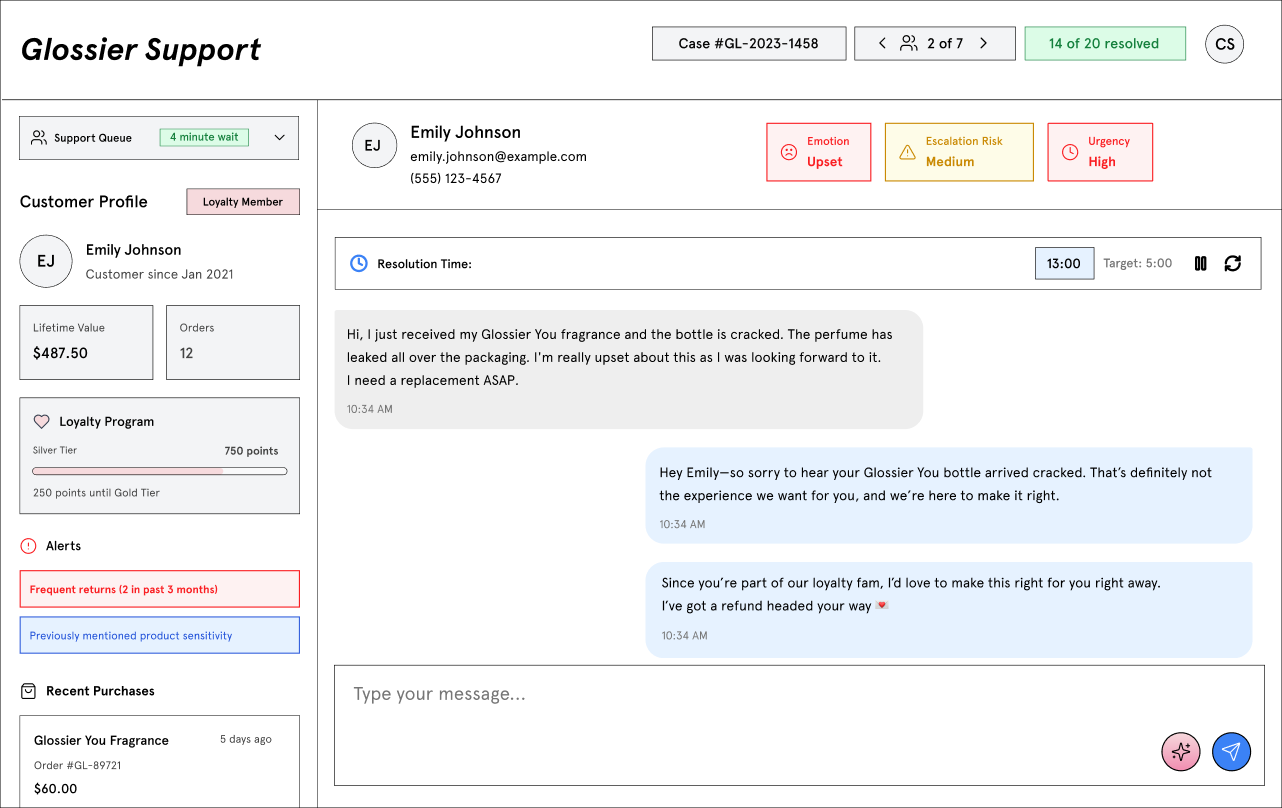
Task: Open the Previously mentioned product sensitivity alert
Action: (160, 635)
